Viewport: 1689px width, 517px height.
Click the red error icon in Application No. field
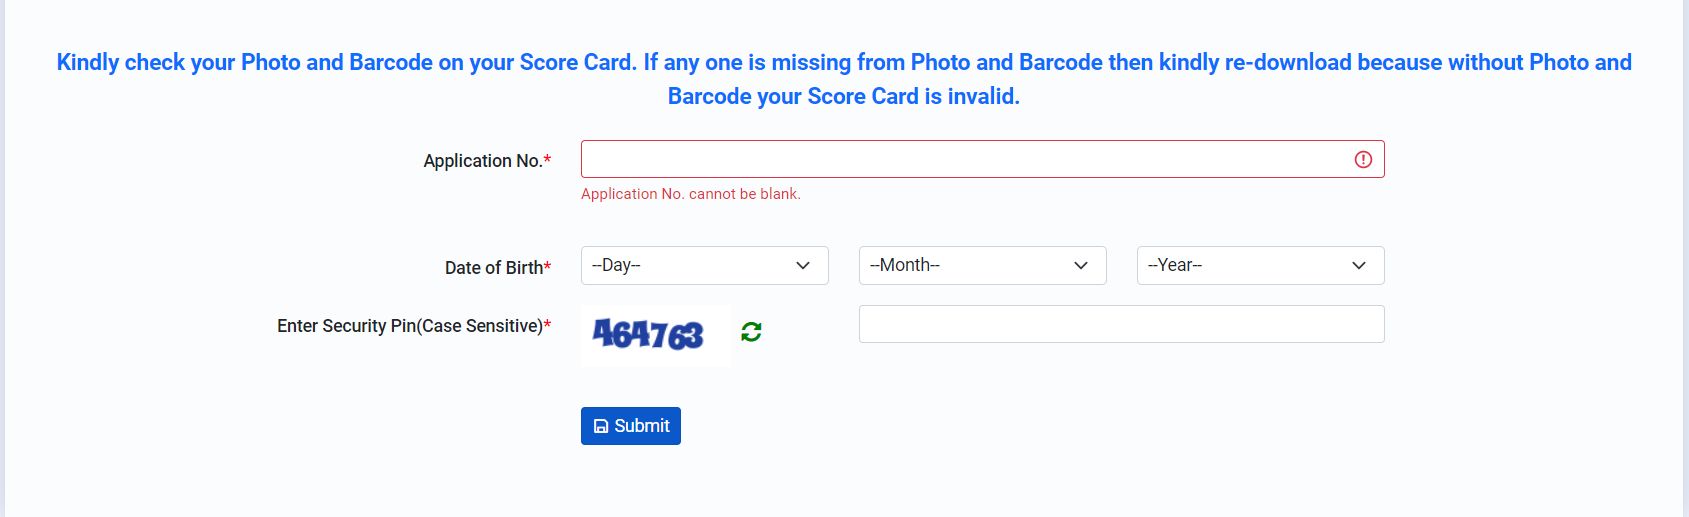point(1363,160)
